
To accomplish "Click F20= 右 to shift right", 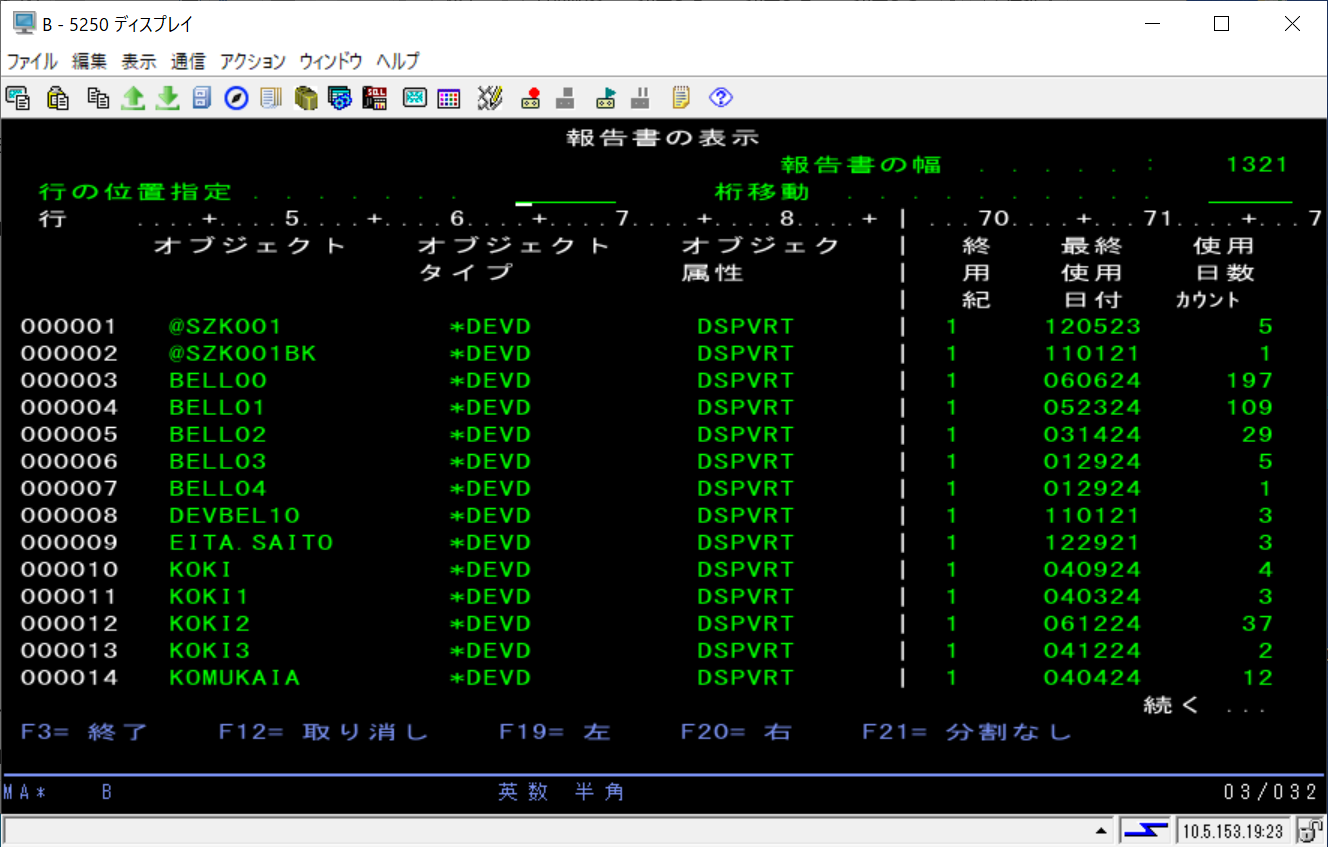I will [x=736, y=732].
